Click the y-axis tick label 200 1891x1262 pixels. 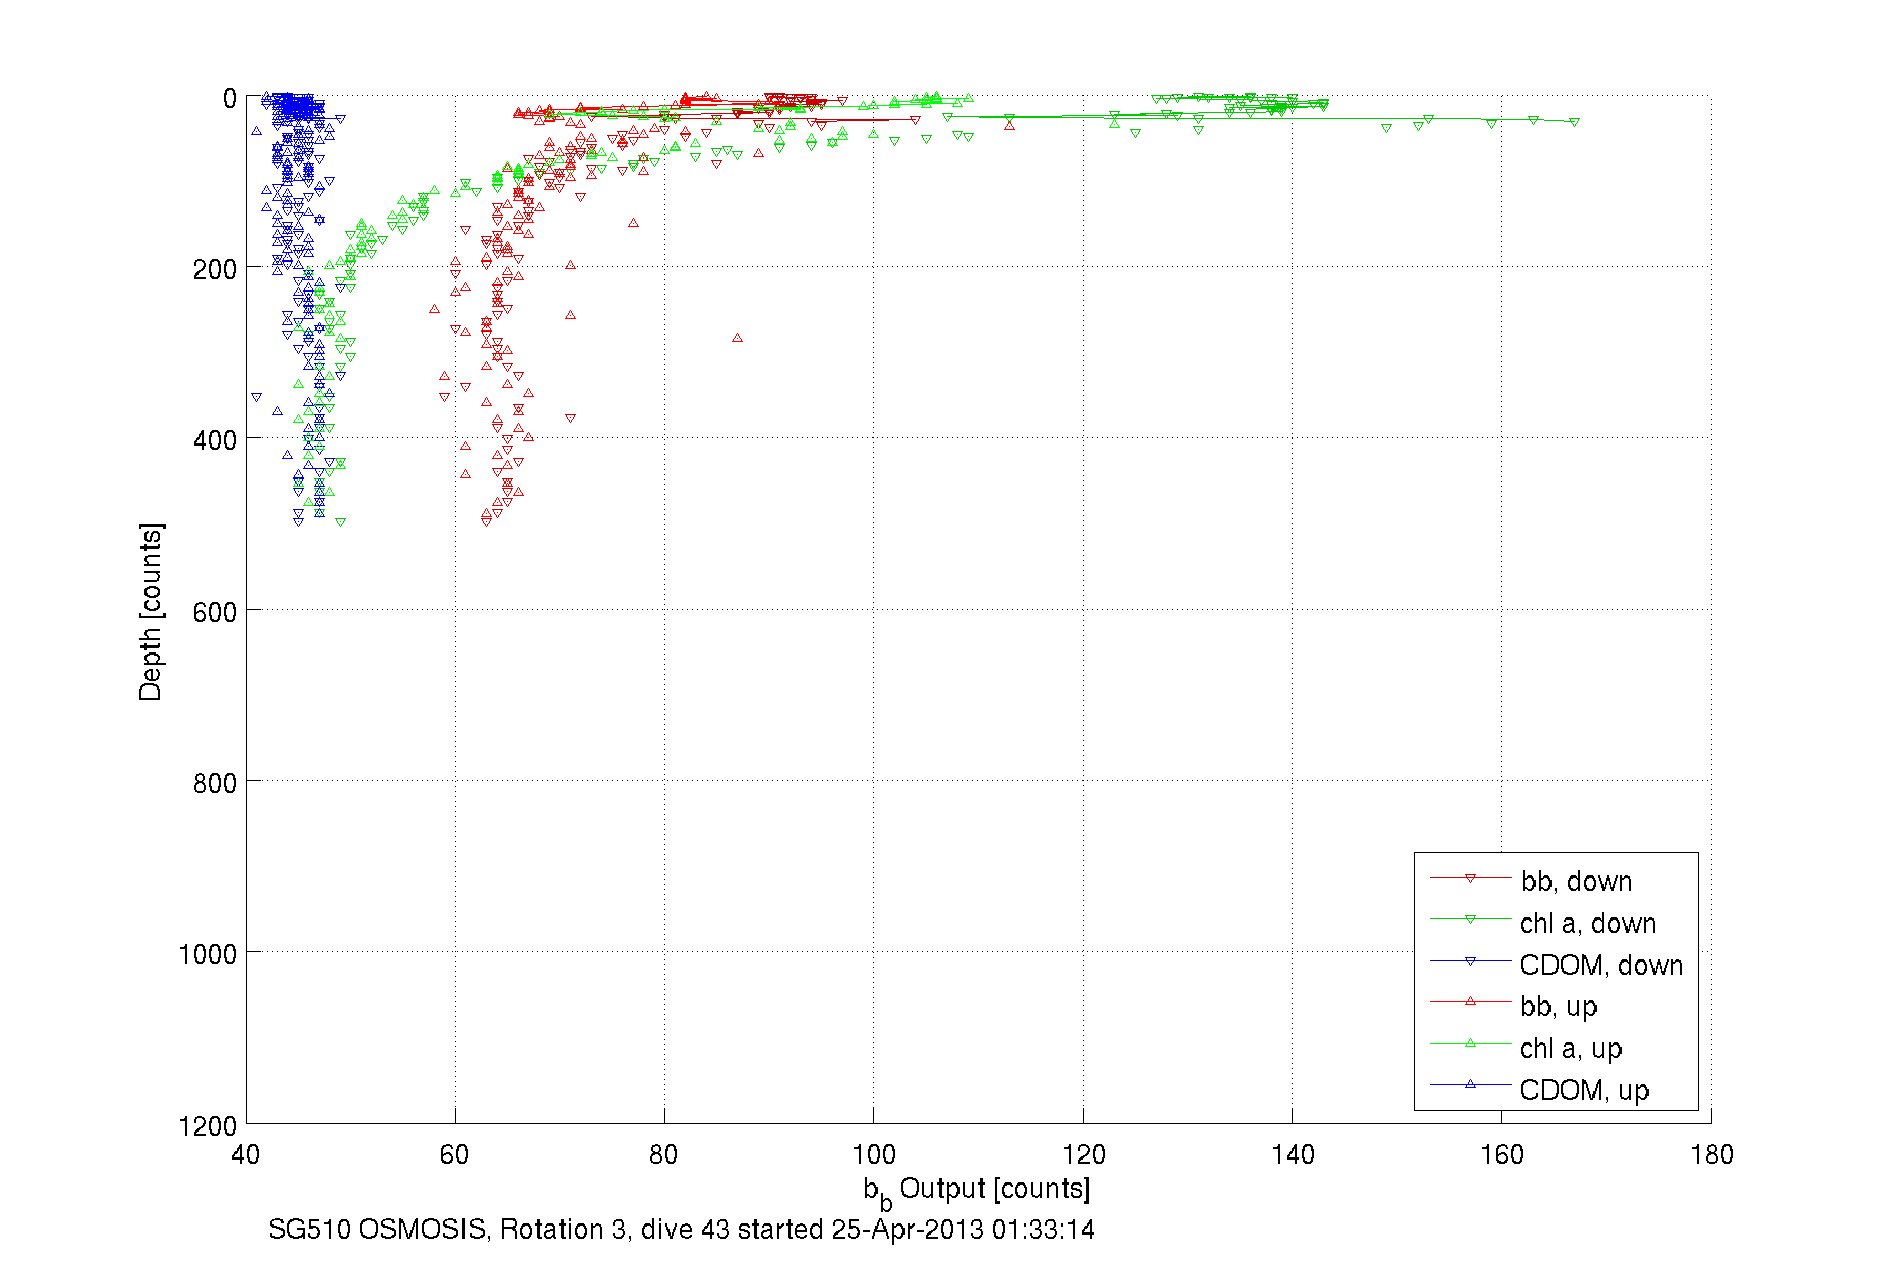[214, 269]
